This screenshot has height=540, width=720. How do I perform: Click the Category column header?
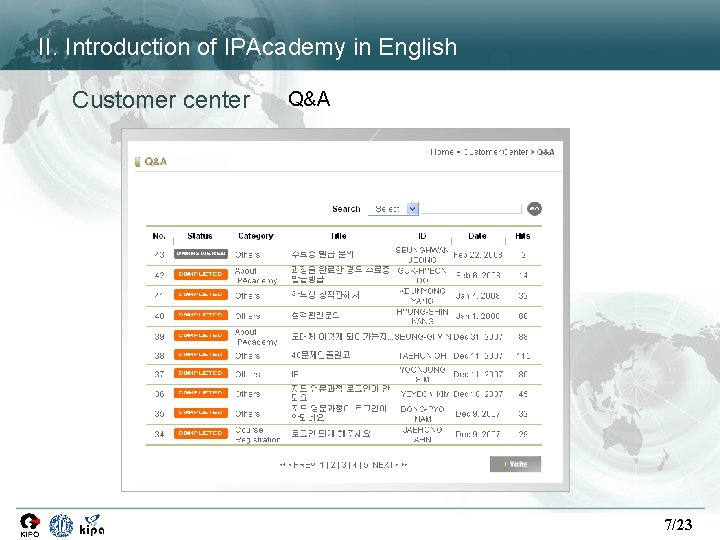tap(256, 236)
